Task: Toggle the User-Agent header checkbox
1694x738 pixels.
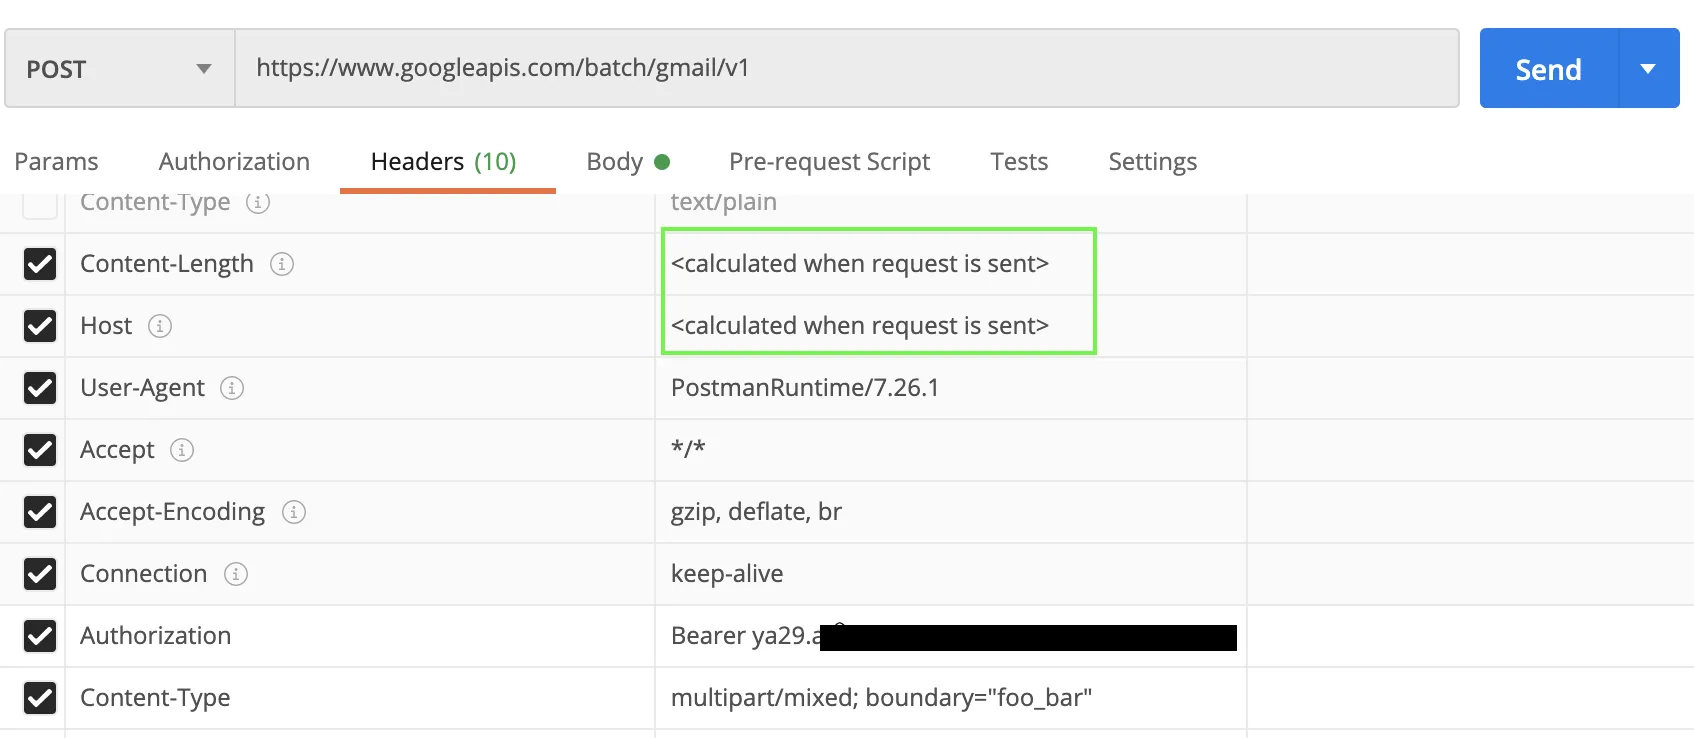Action: tap(40, 388)
